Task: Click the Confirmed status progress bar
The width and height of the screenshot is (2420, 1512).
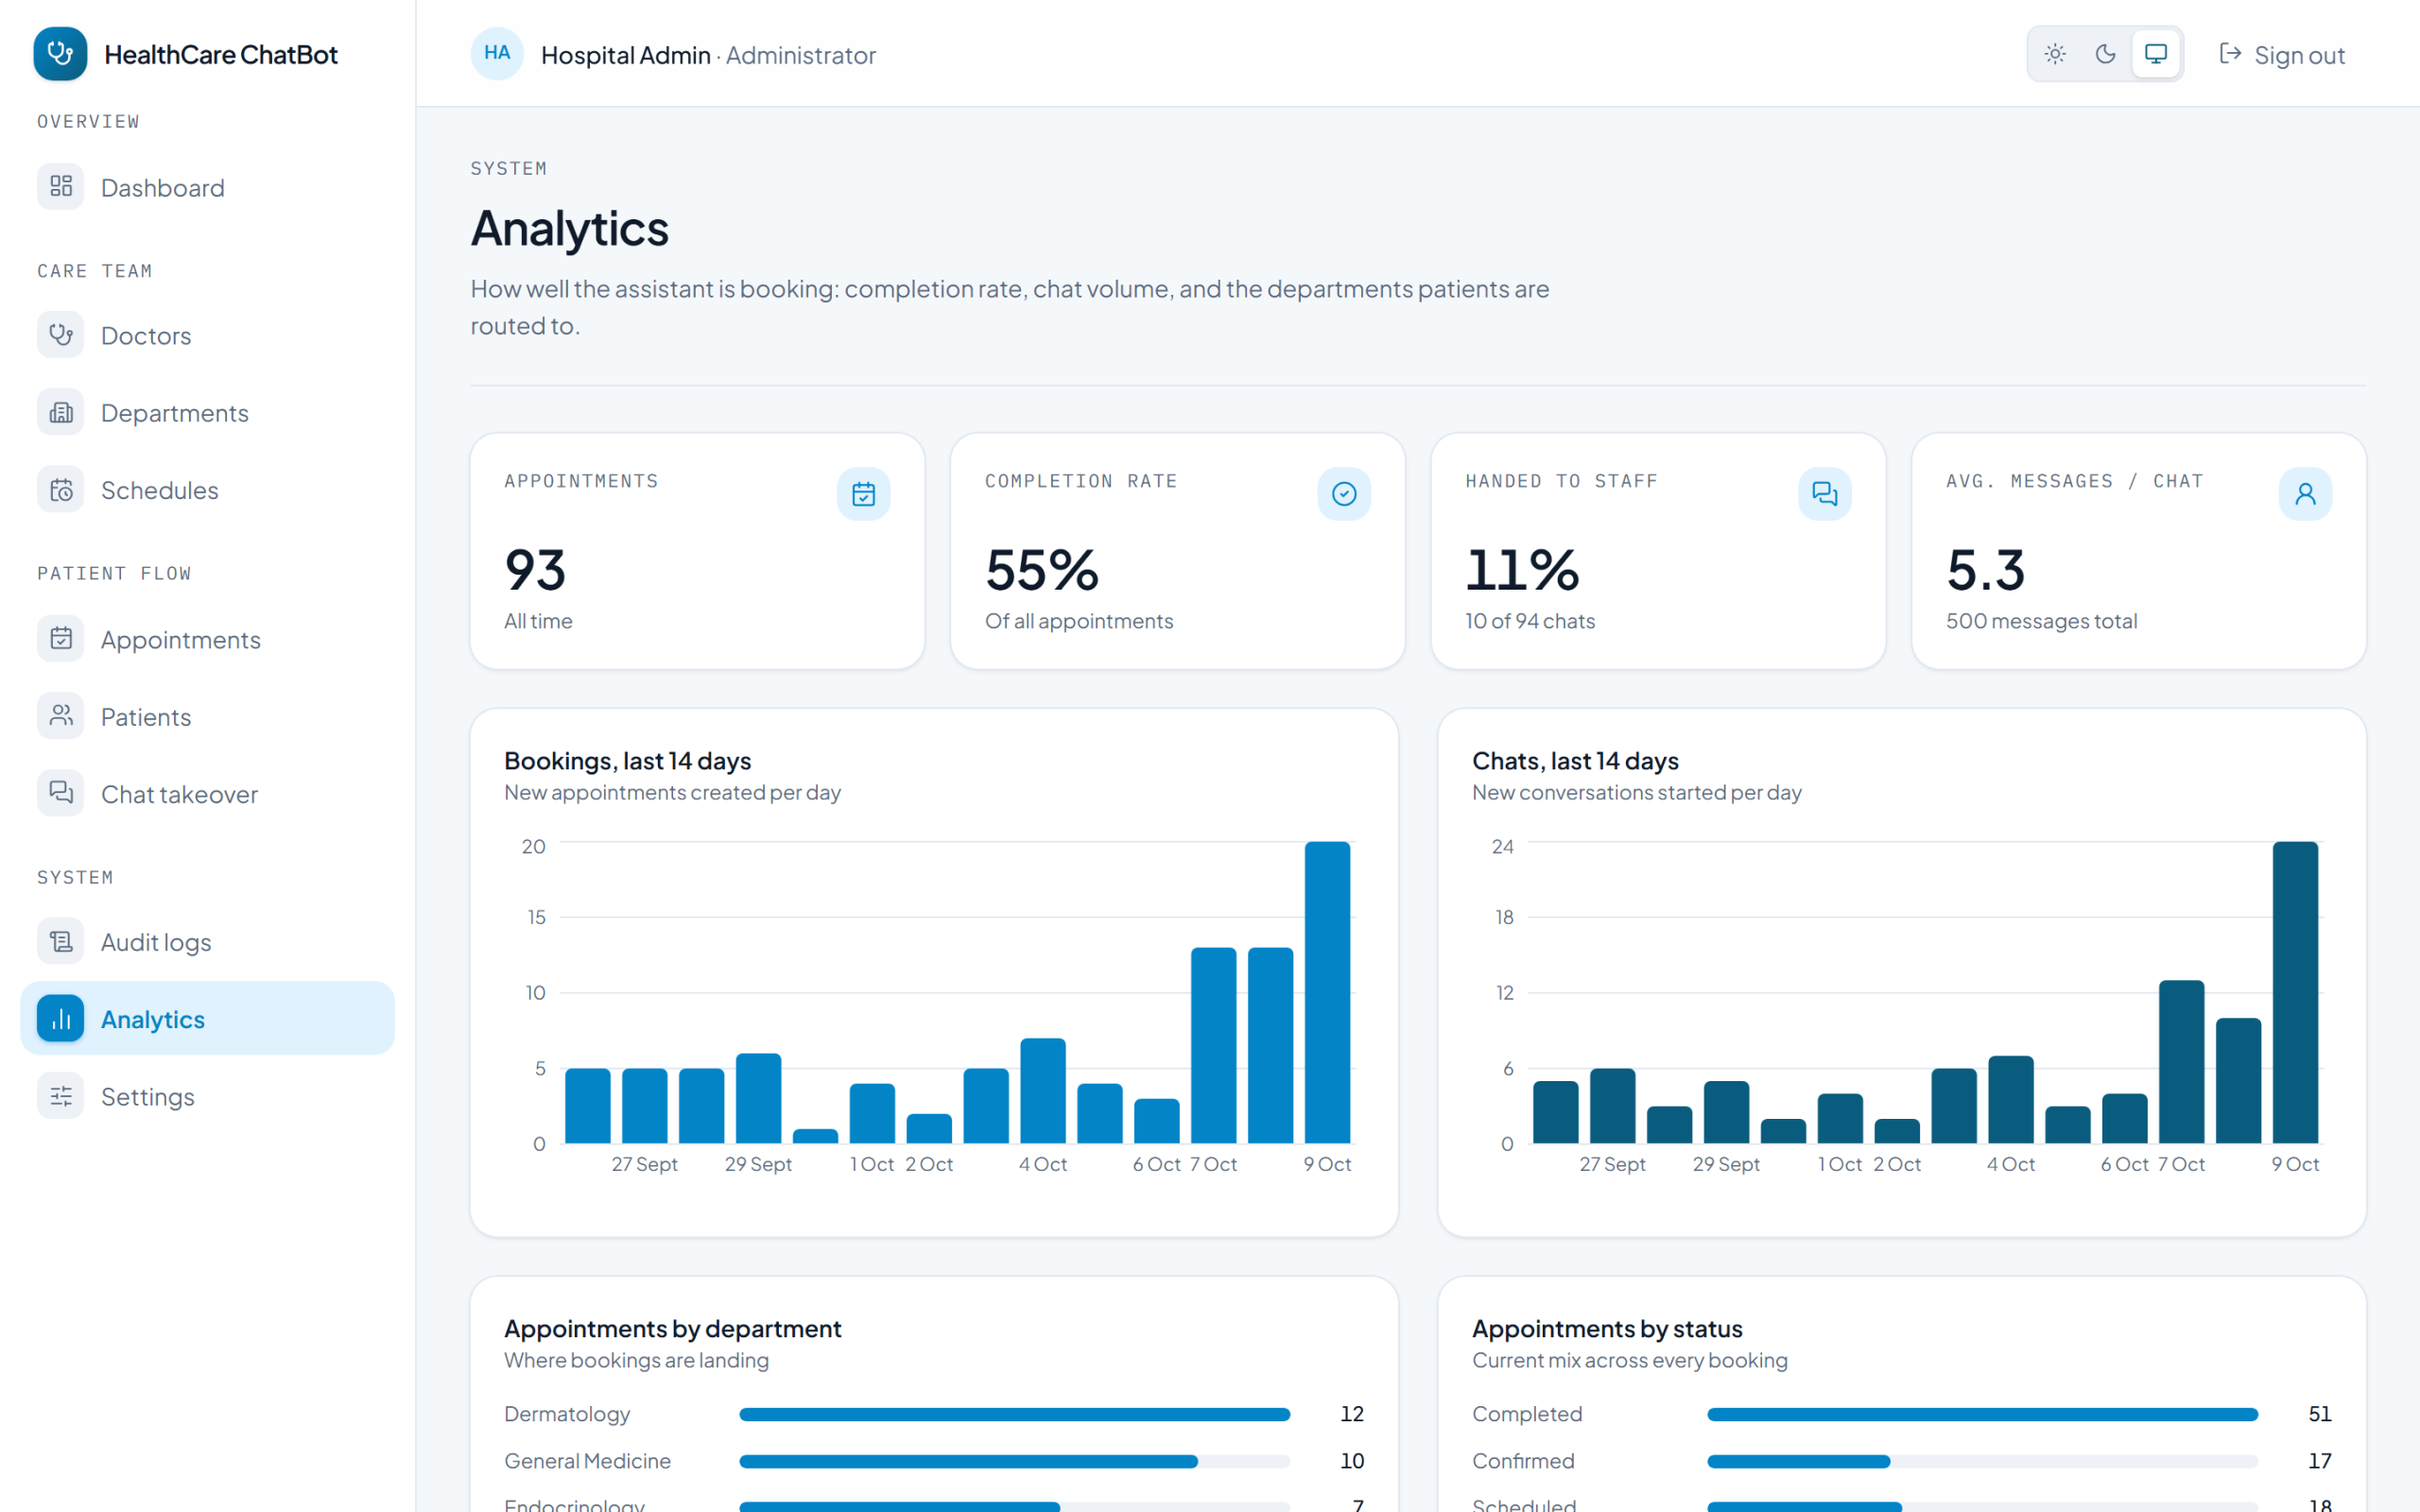Action: click(1982, 1461)
